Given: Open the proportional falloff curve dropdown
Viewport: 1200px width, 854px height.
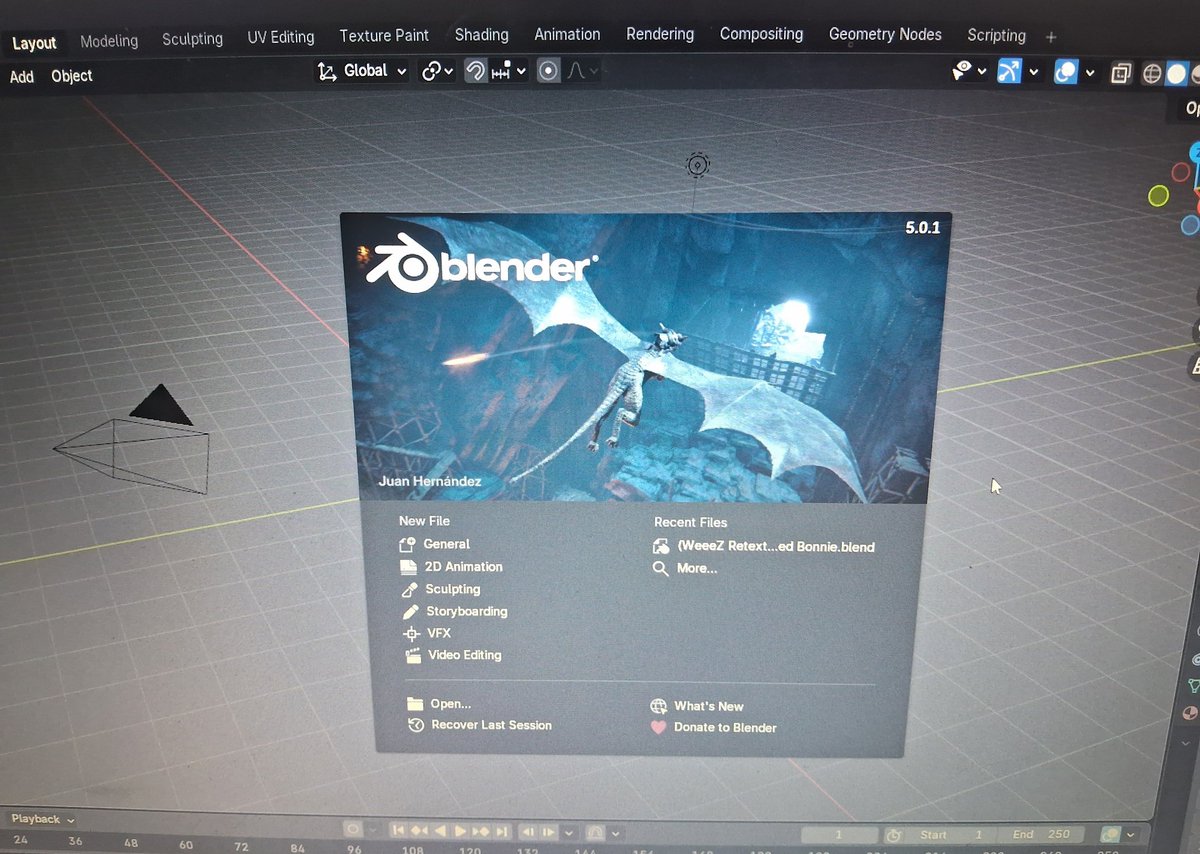Looking at the screenshot, I should point(583,71).
